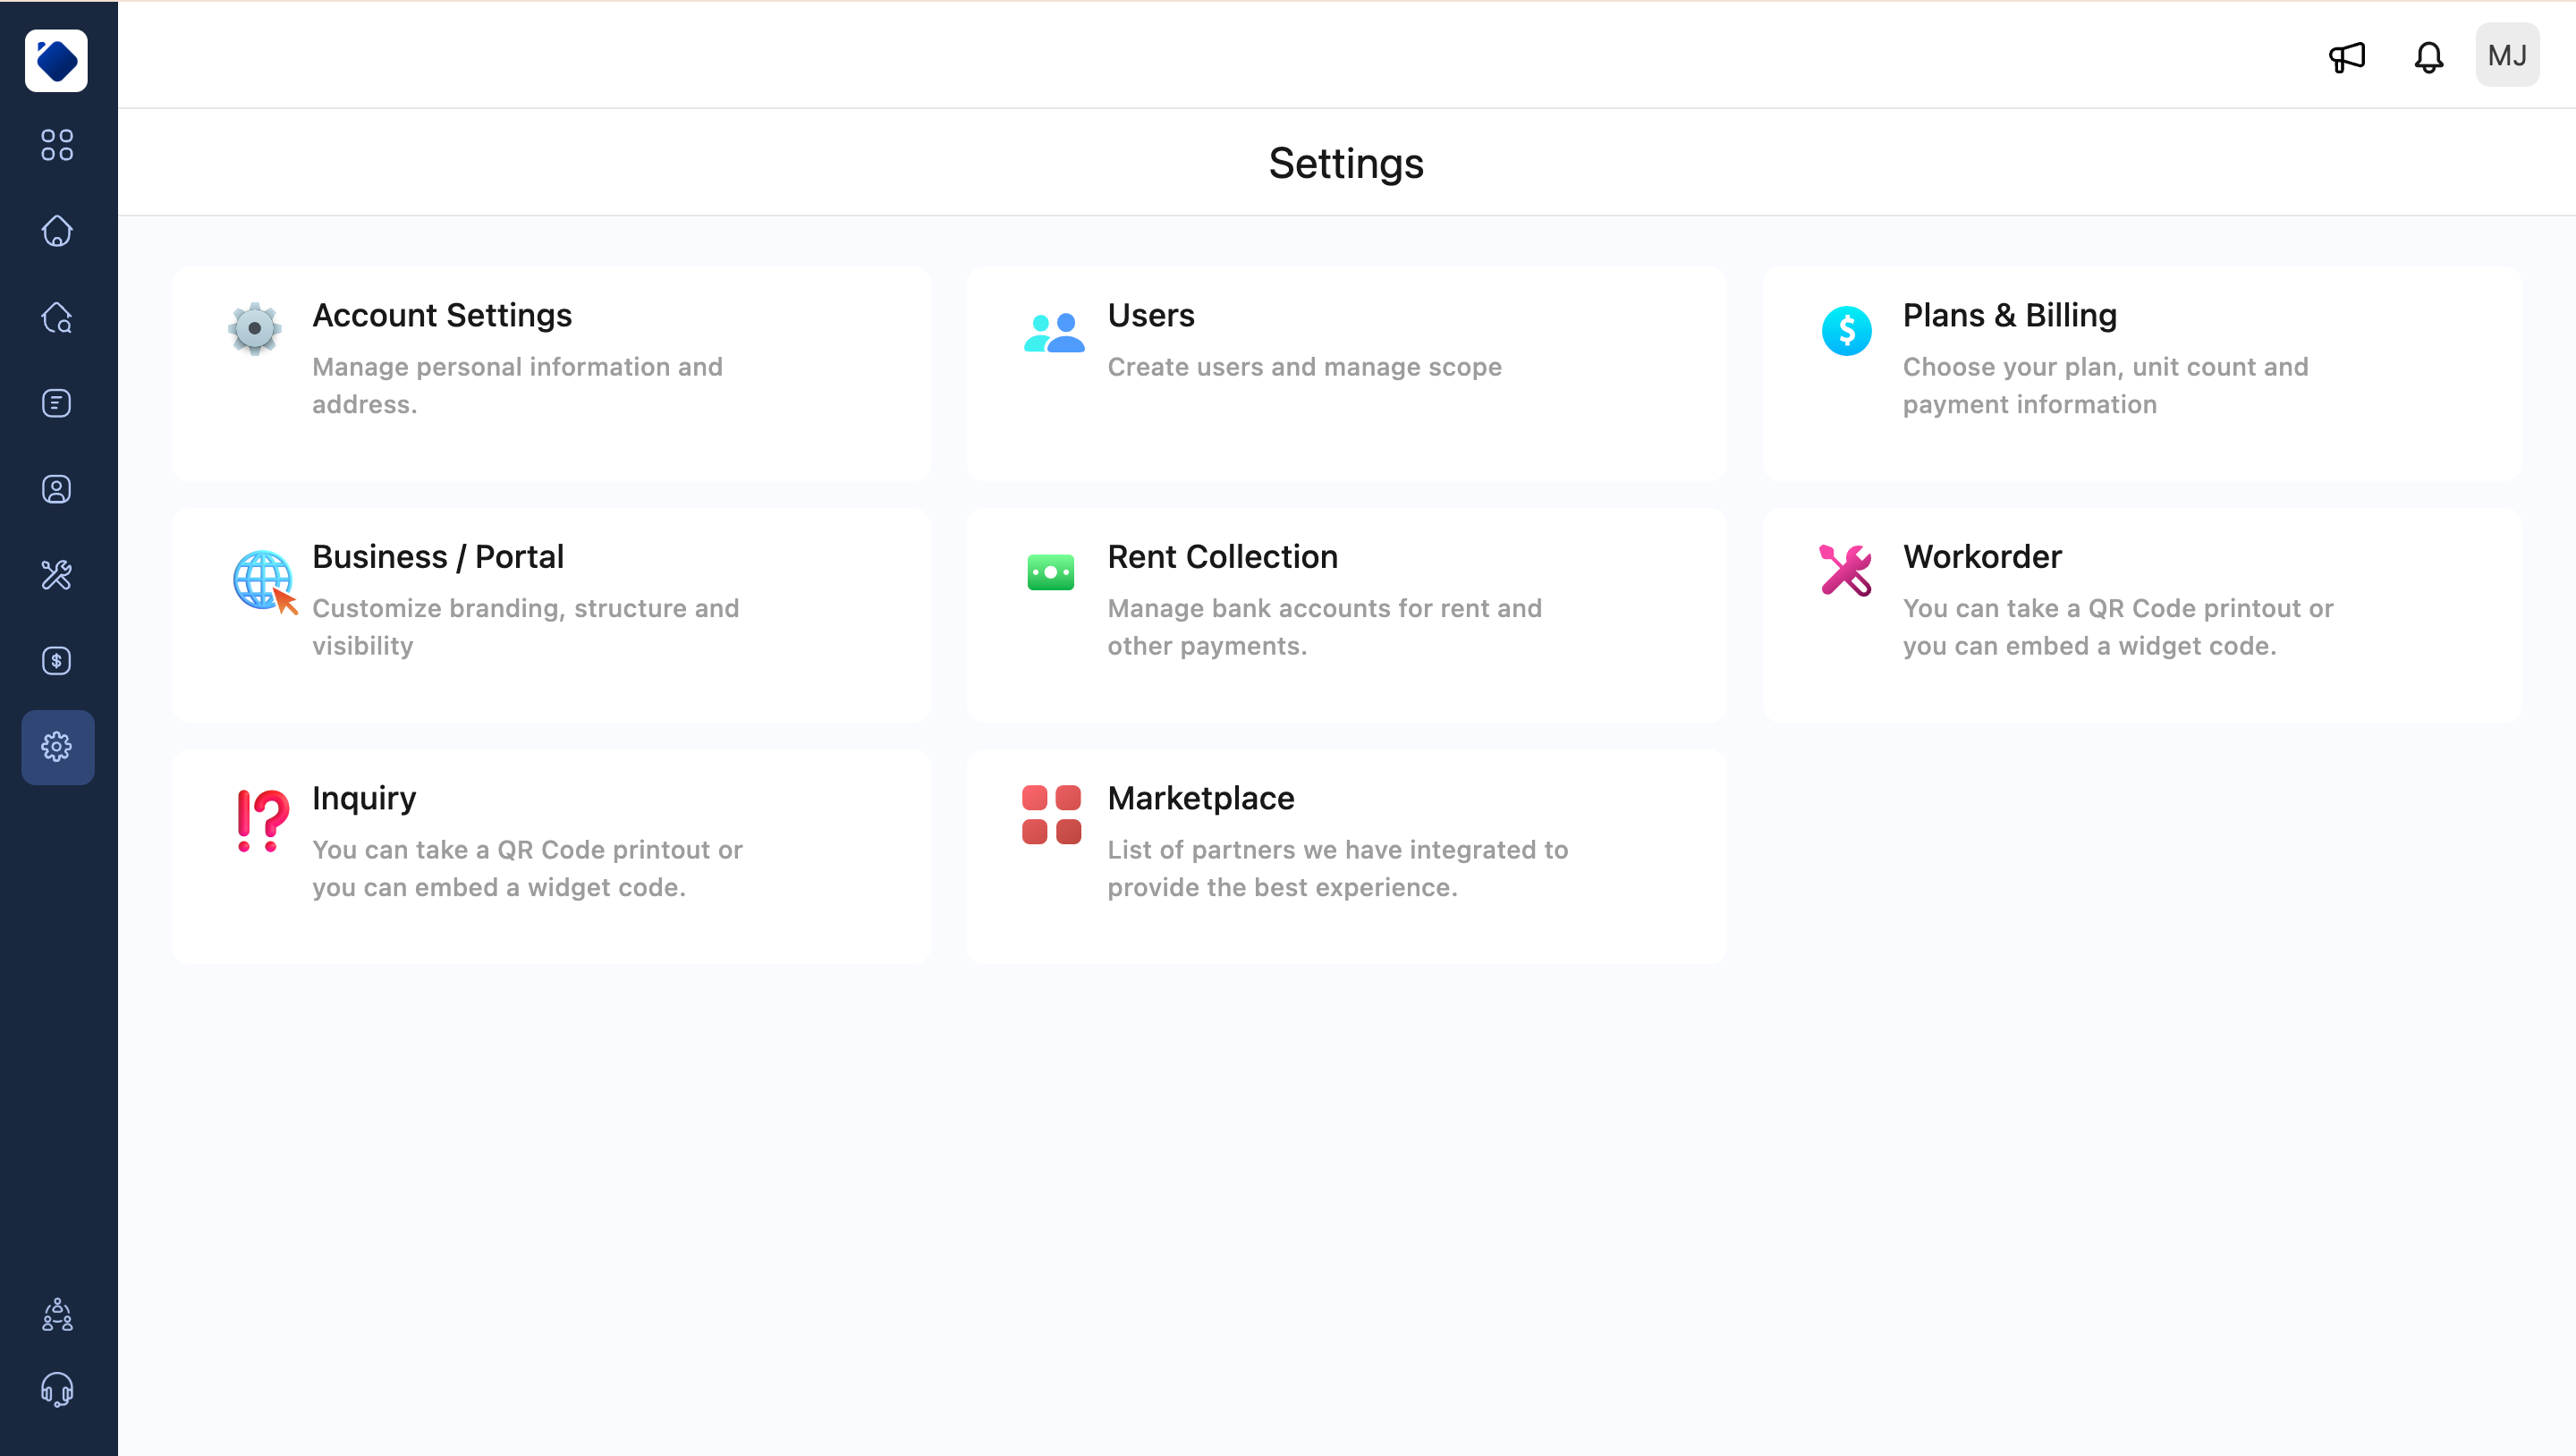Screen dimensions: 2576x1456
Task: Open the dashboard grid icon
Action: (57, 145)
